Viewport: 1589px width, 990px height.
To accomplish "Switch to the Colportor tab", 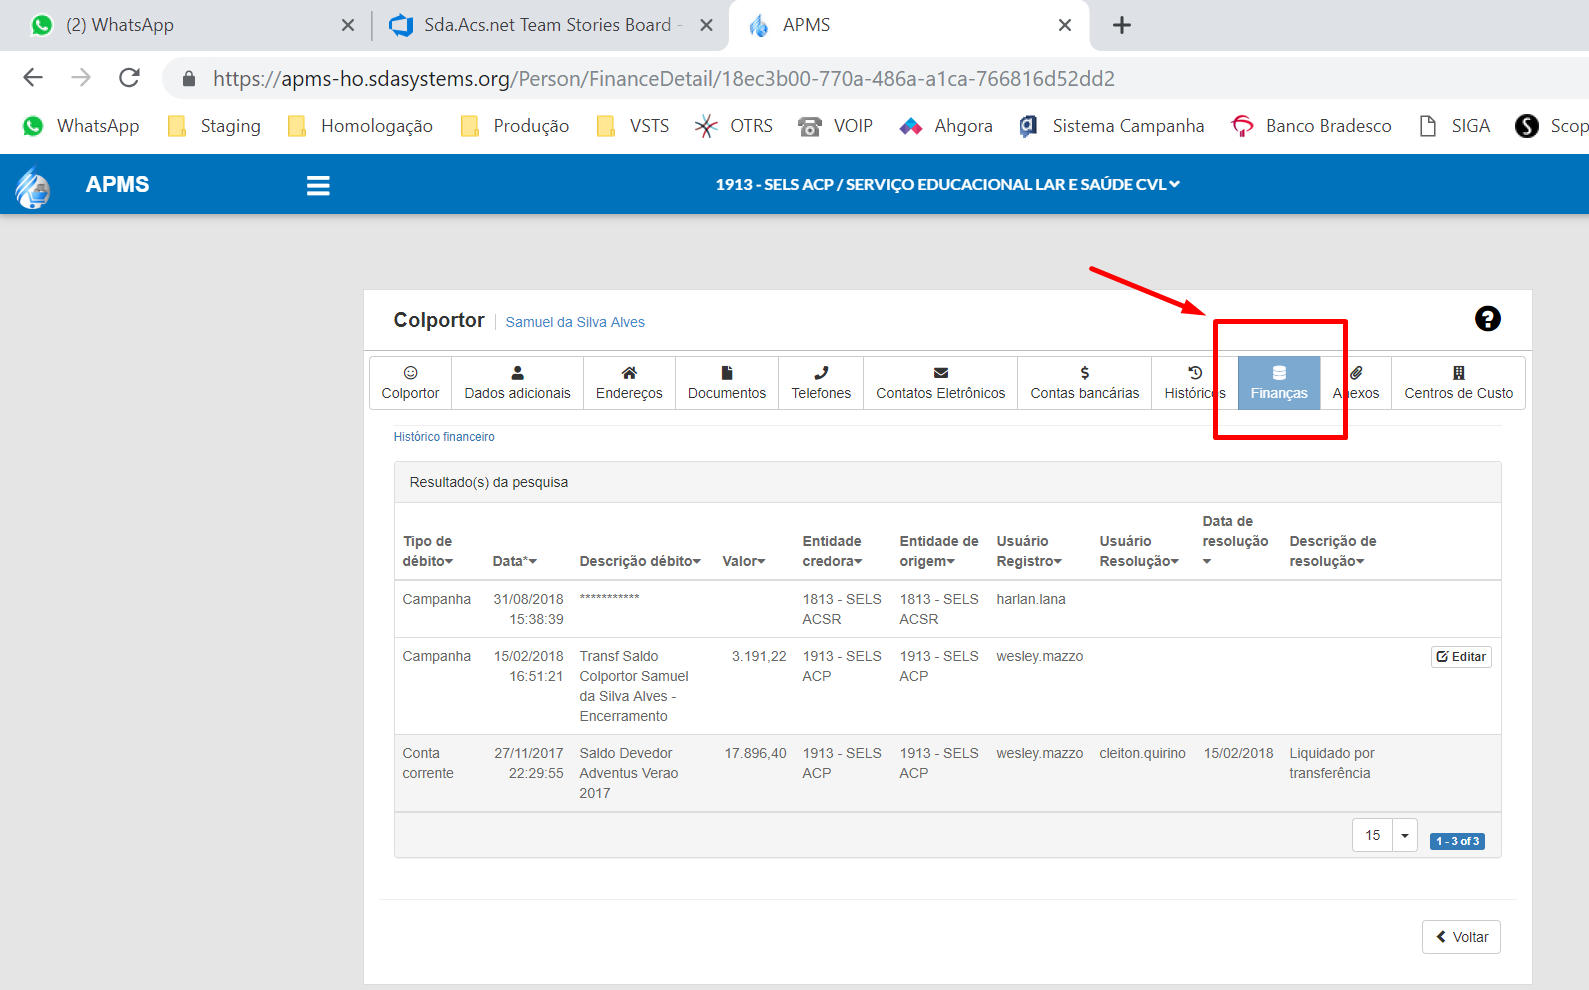I will click(410, 383).
